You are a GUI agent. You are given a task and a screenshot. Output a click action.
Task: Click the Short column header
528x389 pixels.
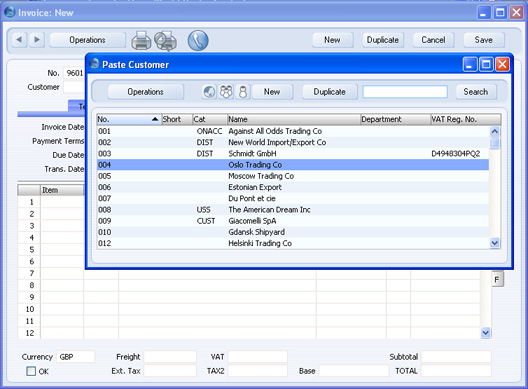tap(177, 119)
